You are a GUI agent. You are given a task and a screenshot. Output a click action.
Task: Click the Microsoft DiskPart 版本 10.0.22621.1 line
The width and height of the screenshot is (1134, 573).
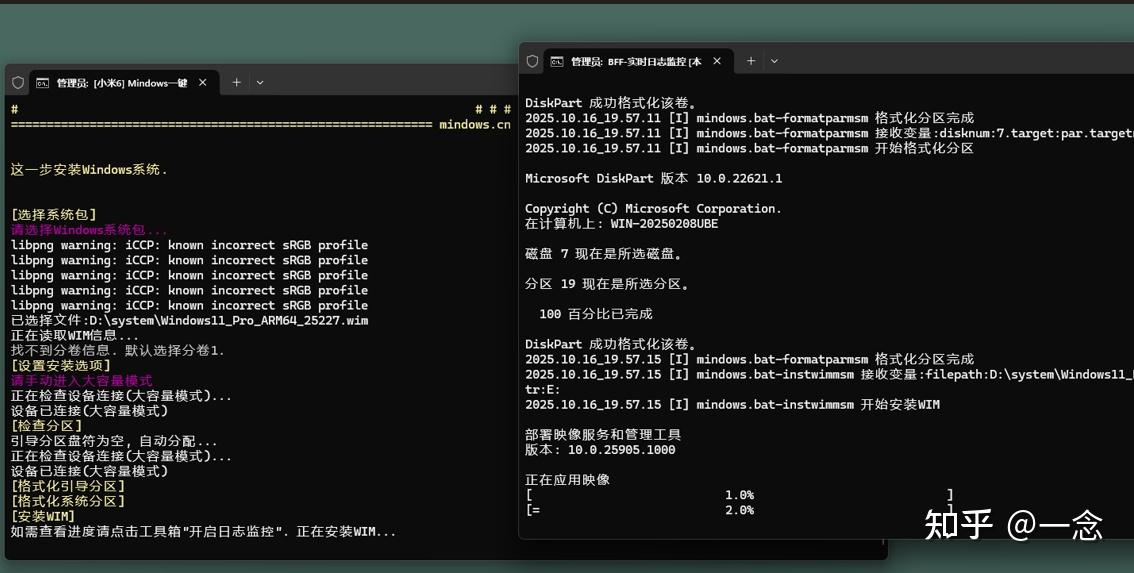pyautogui.click(x=653, y=178)
